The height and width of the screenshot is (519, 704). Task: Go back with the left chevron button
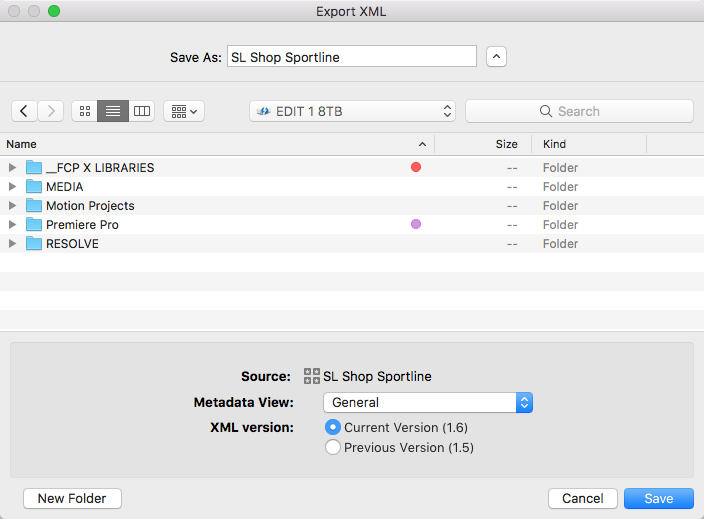coord(24,111)
